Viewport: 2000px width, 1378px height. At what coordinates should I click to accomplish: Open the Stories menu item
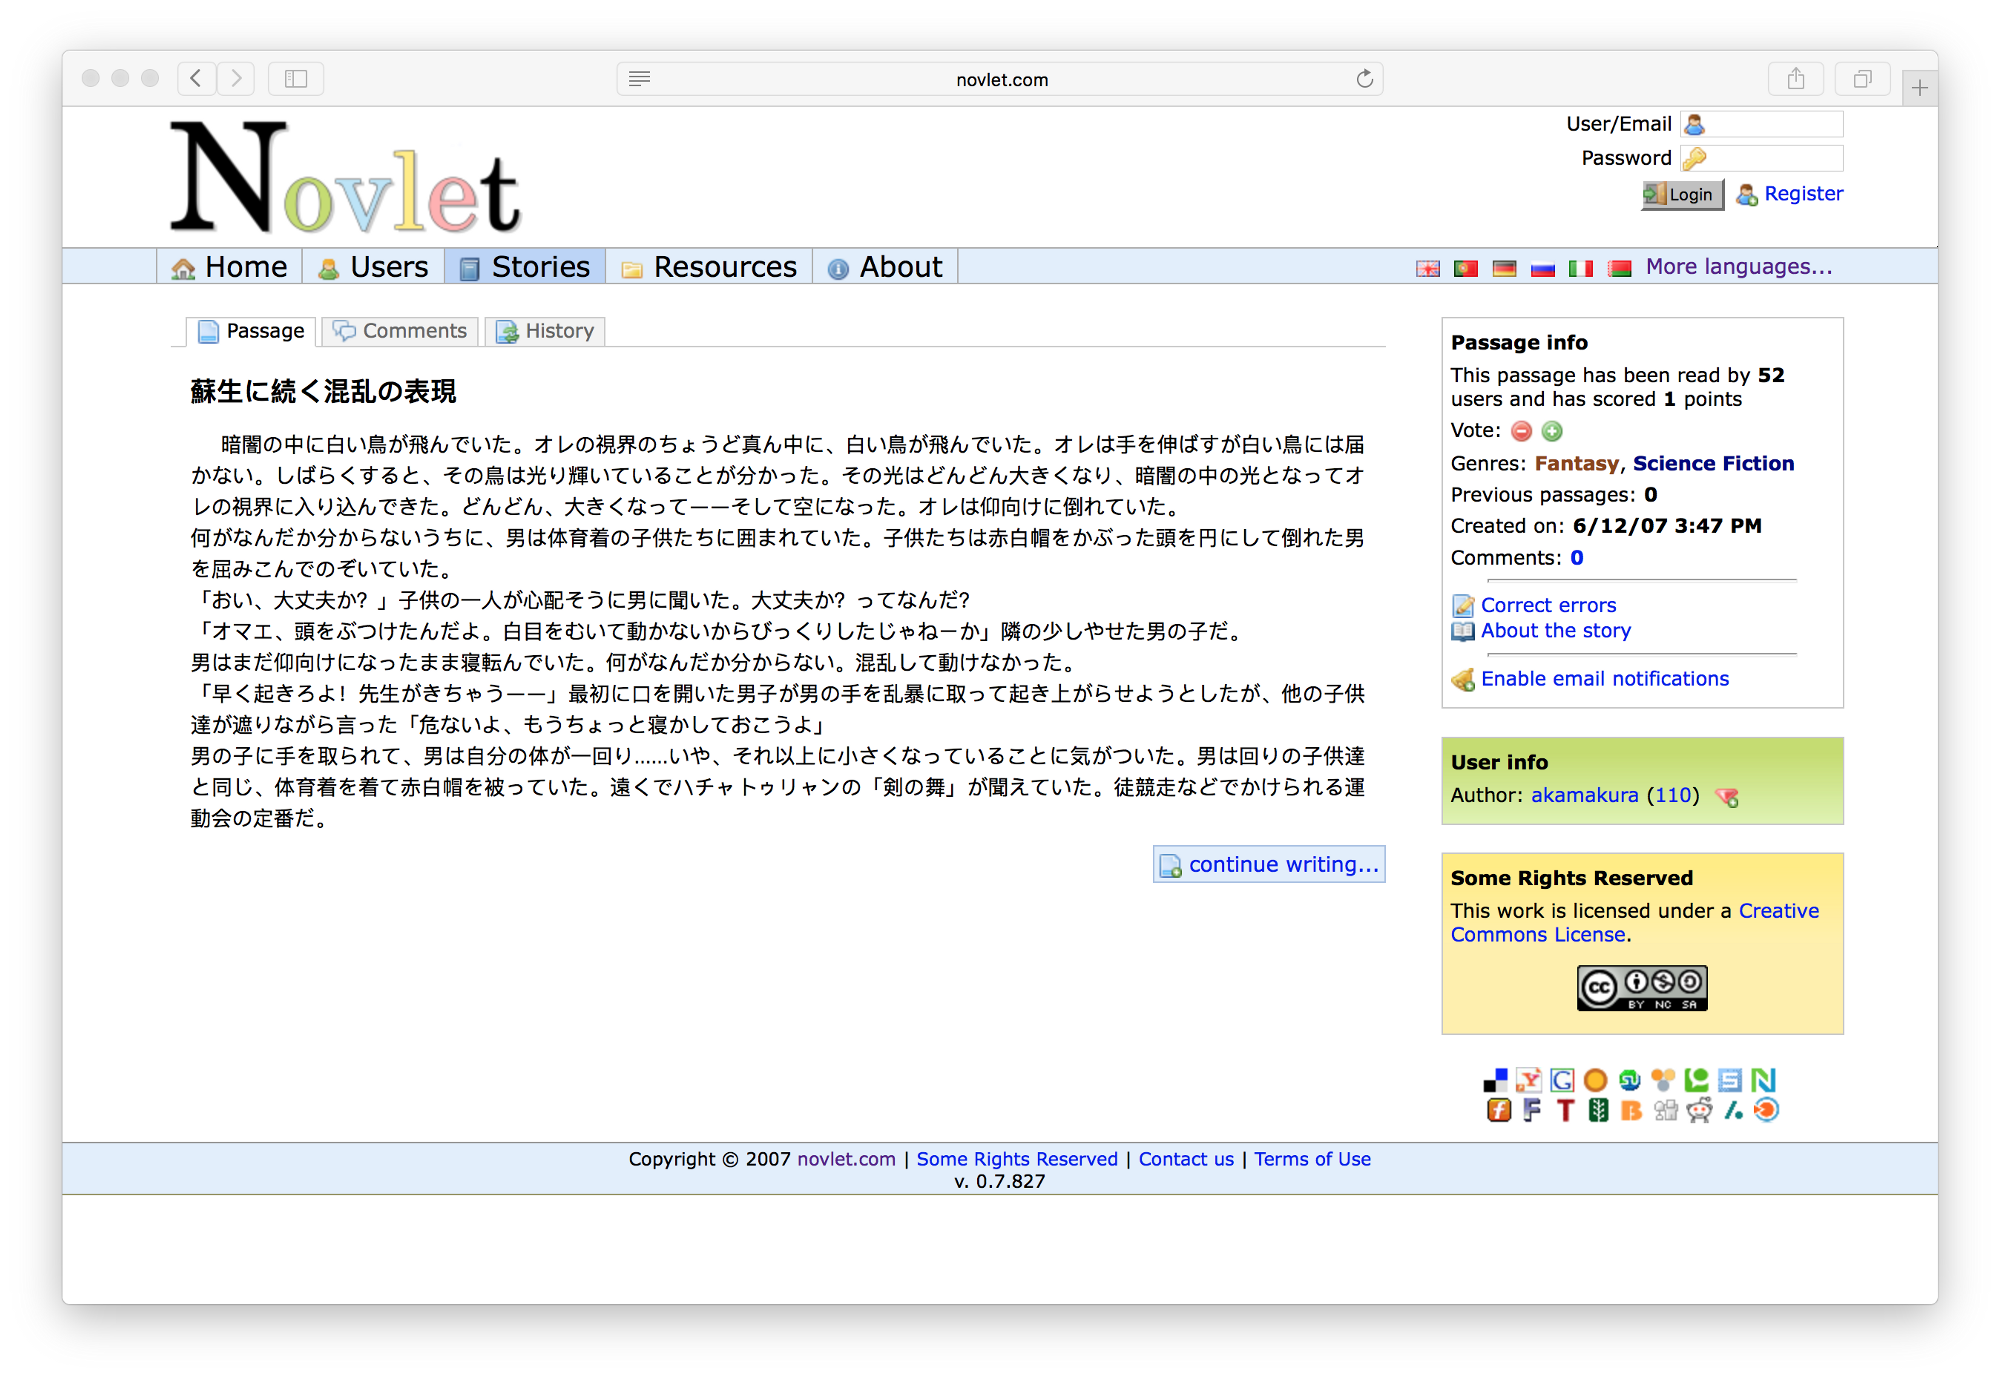[x=525, y=267]
